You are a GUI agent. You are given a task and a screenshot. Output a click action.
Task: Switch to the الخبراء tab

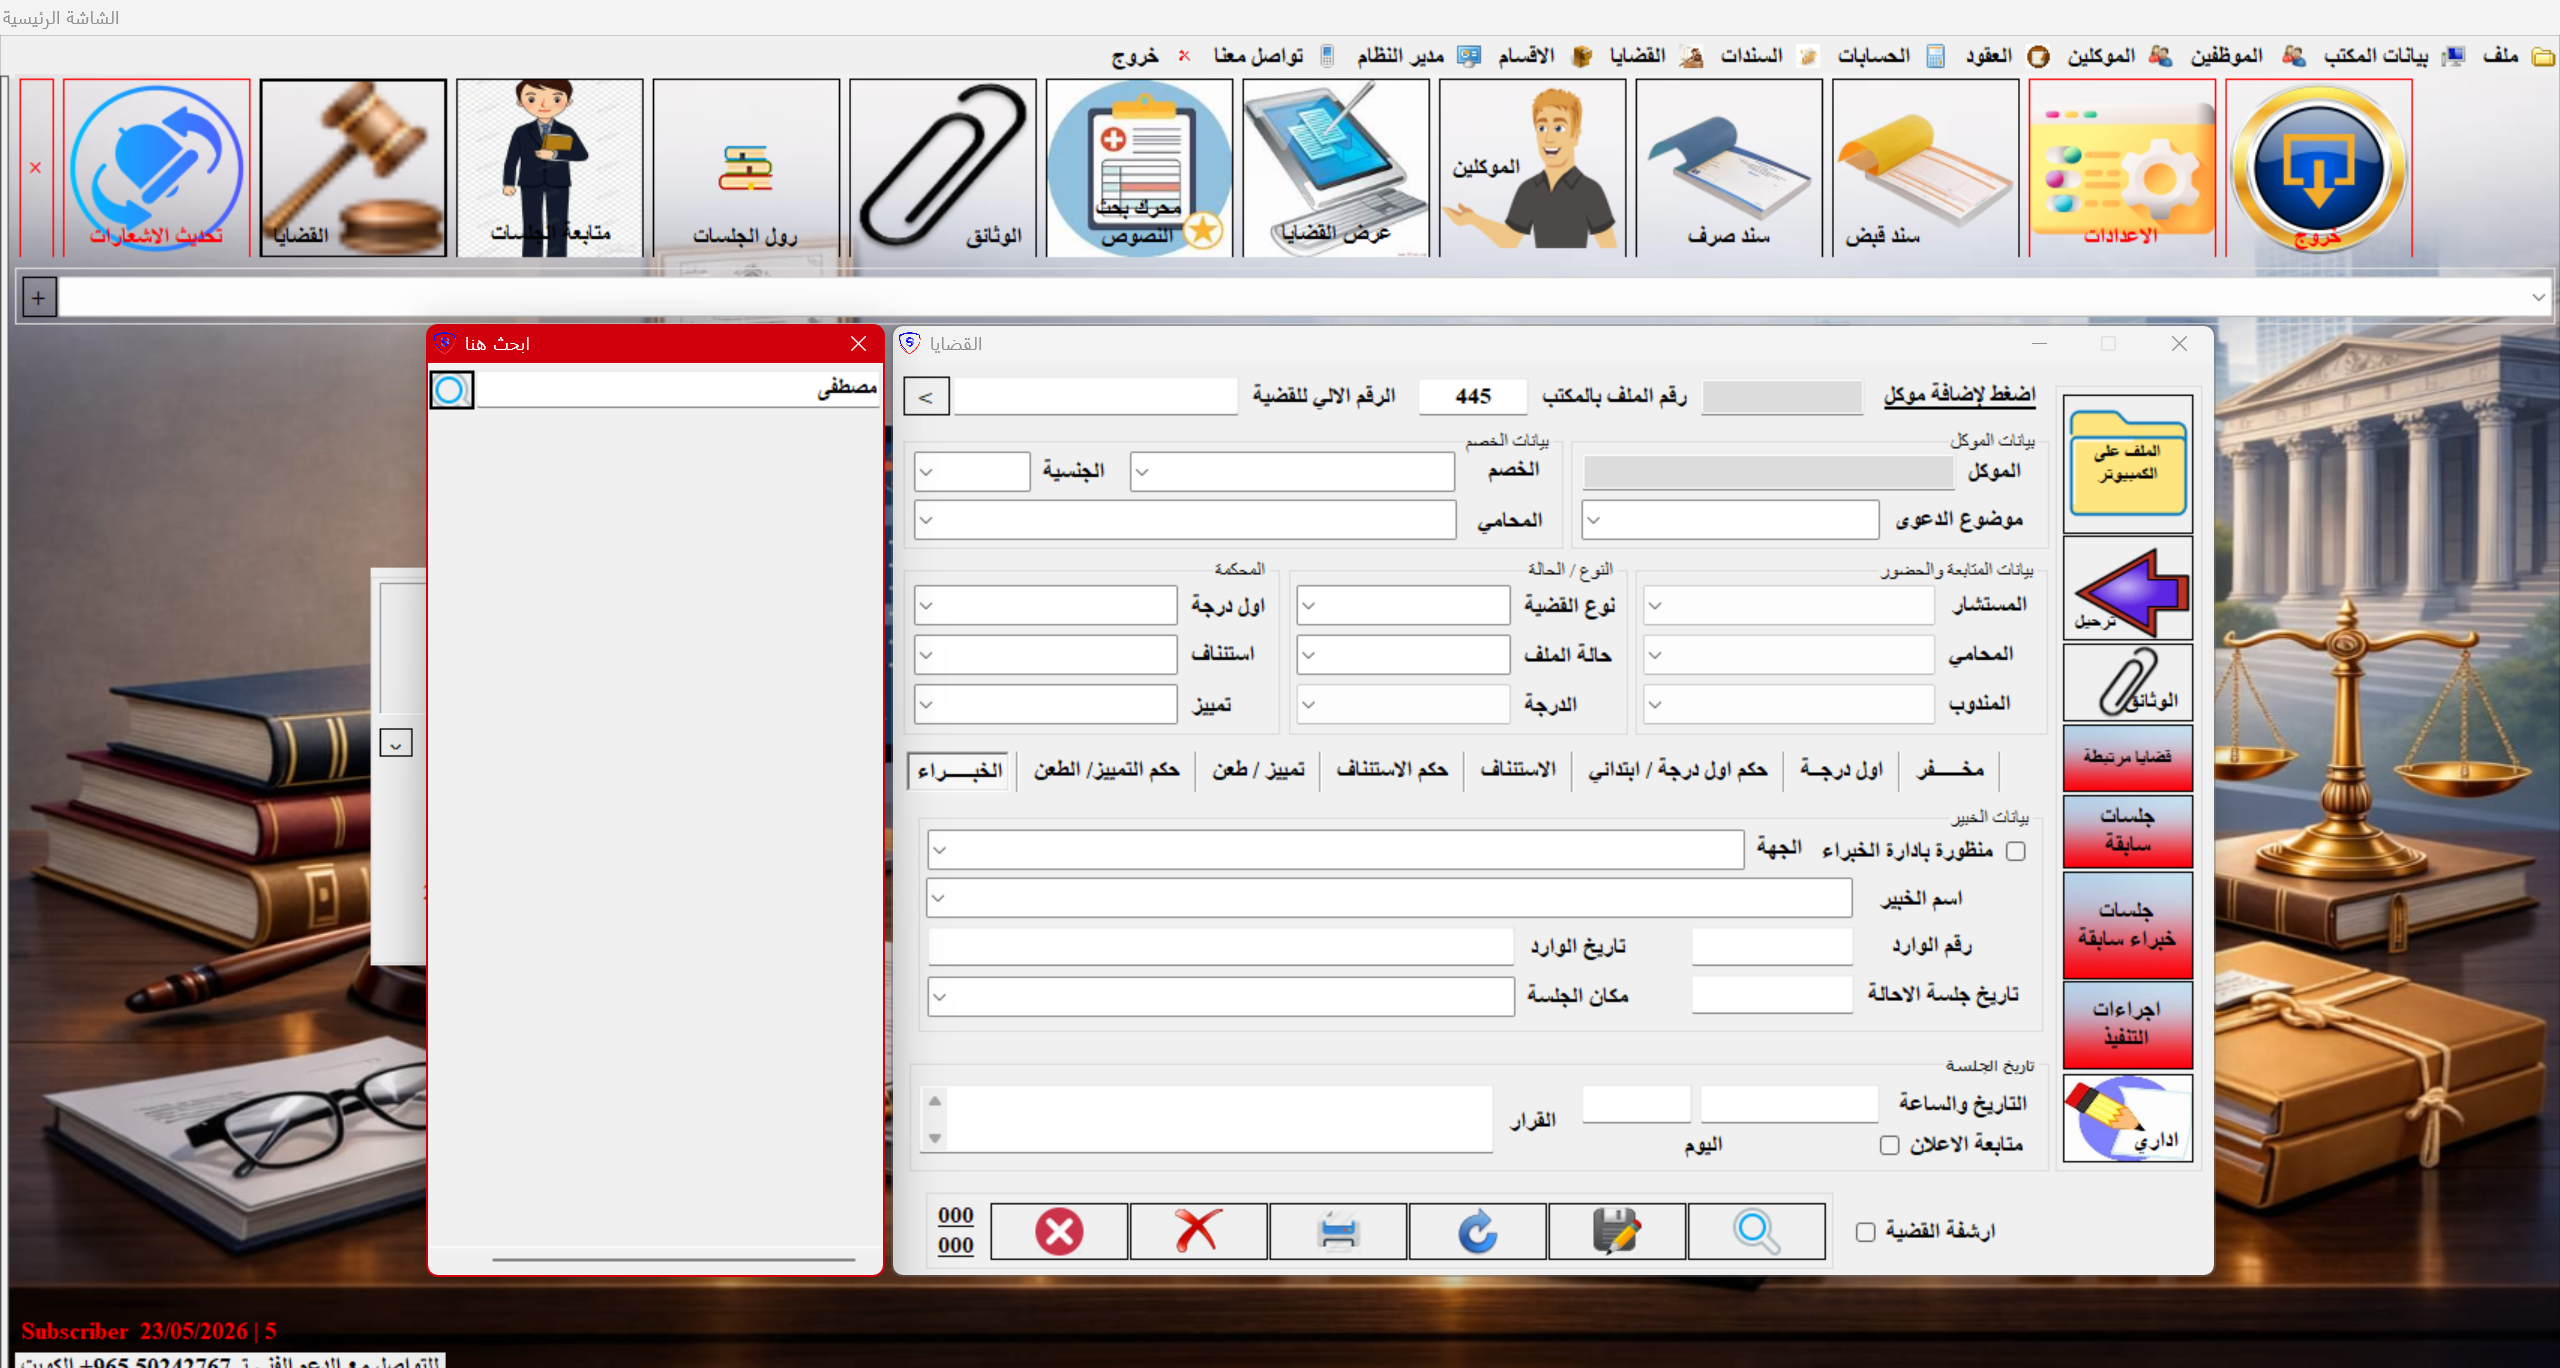(x=960, y=770)
